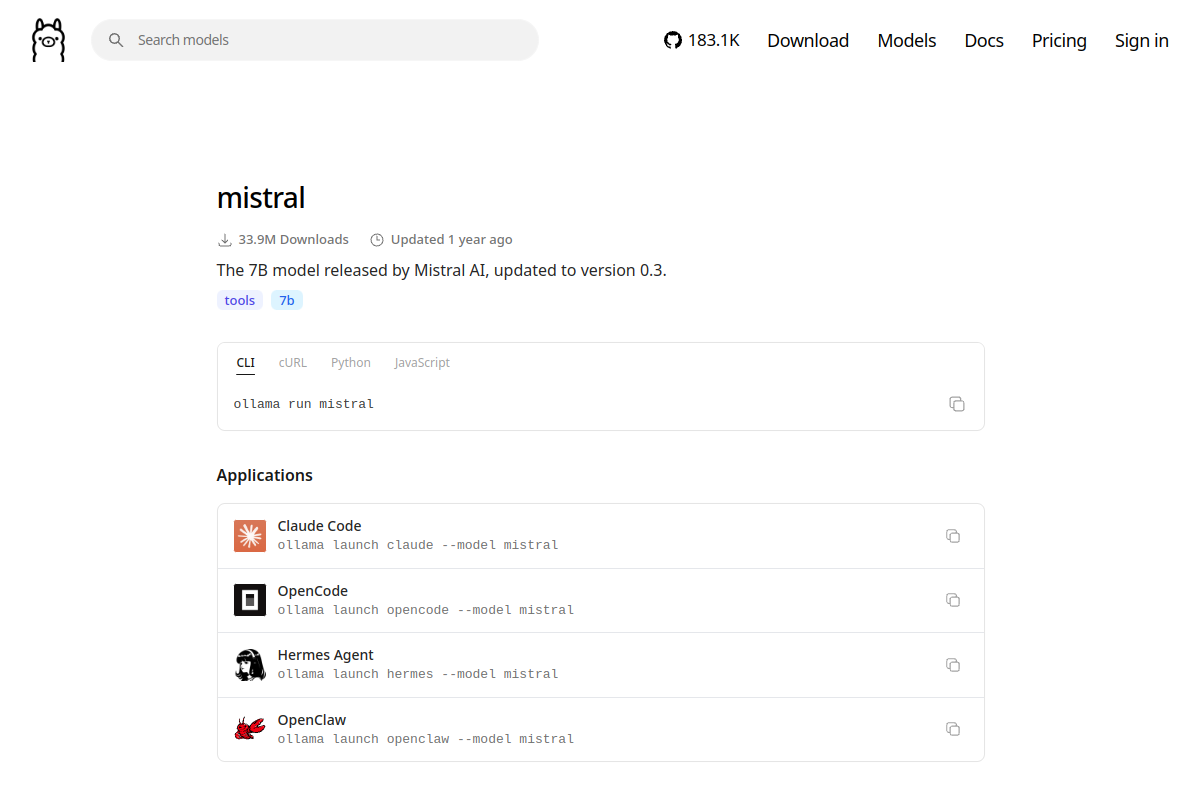Click the "Updated 1 year ago" text

[452, 240]
